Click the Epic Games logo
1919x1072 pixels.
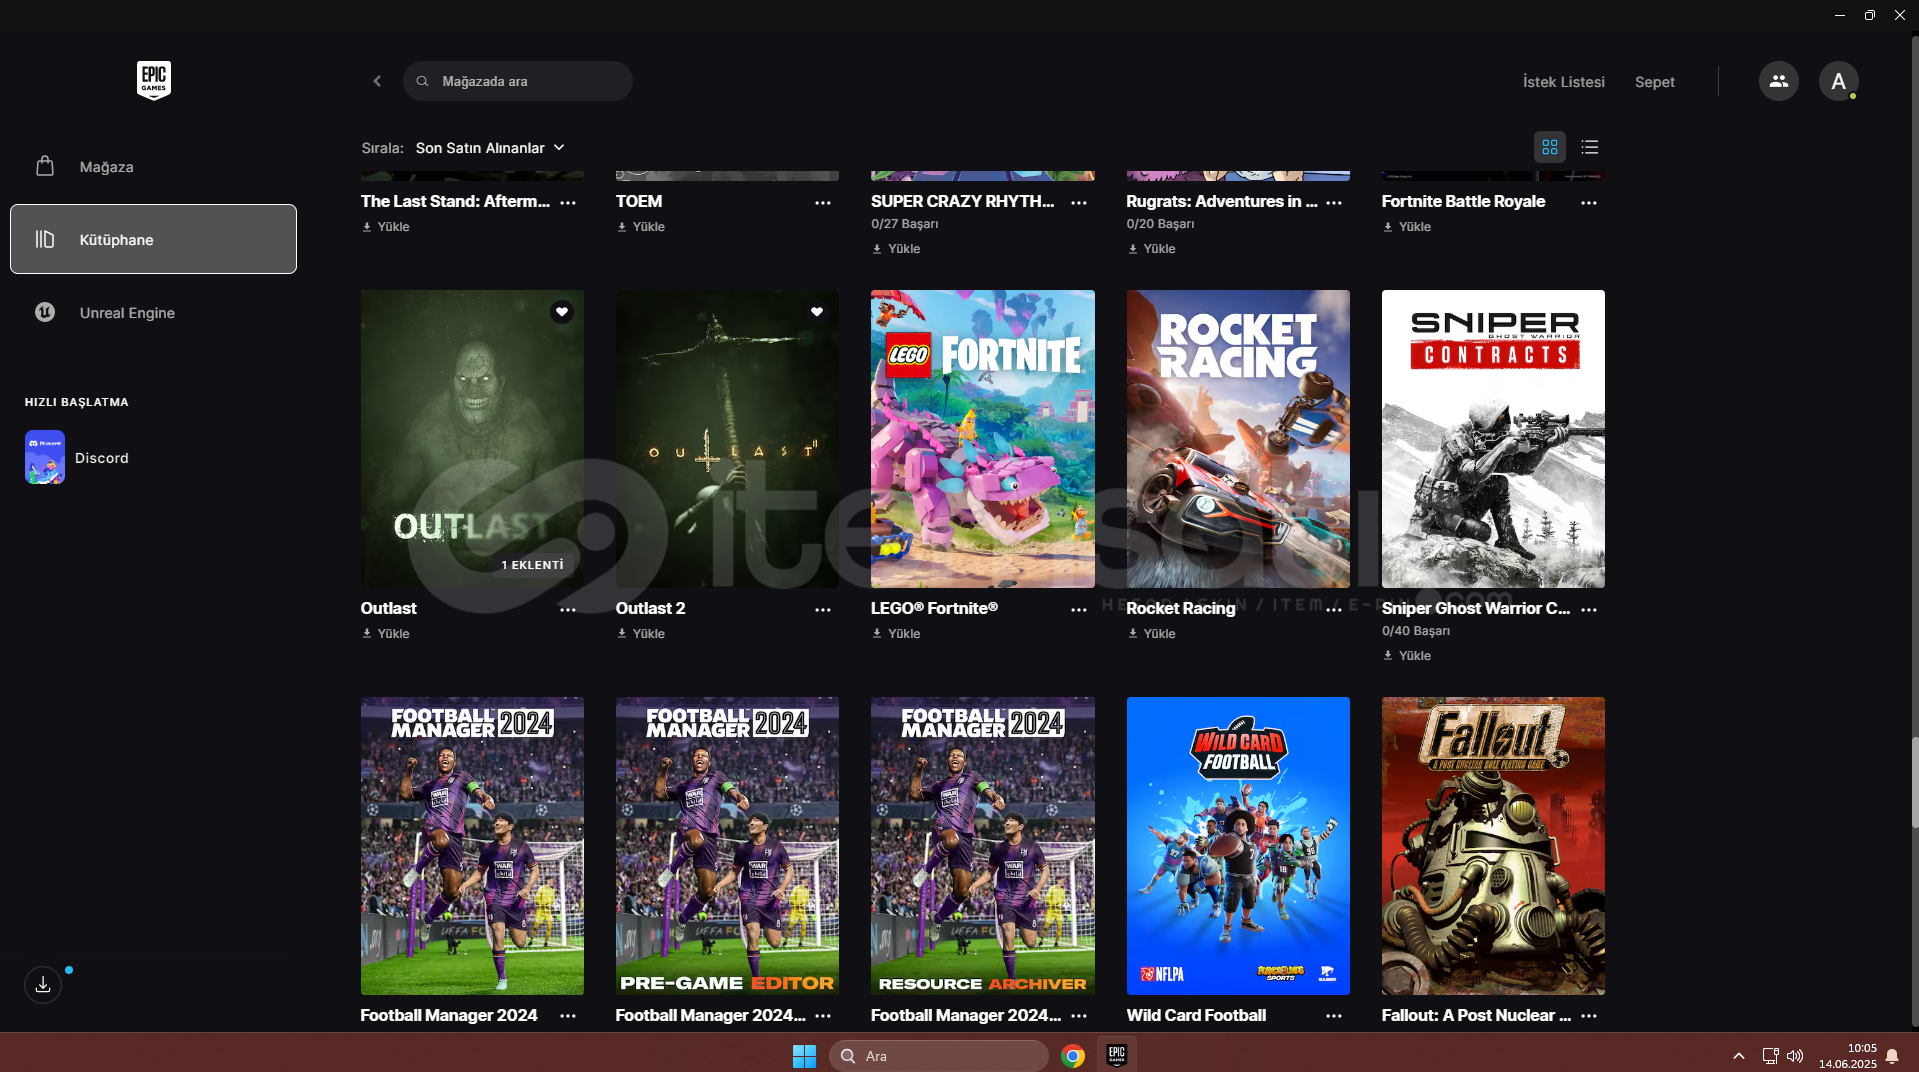154,80
